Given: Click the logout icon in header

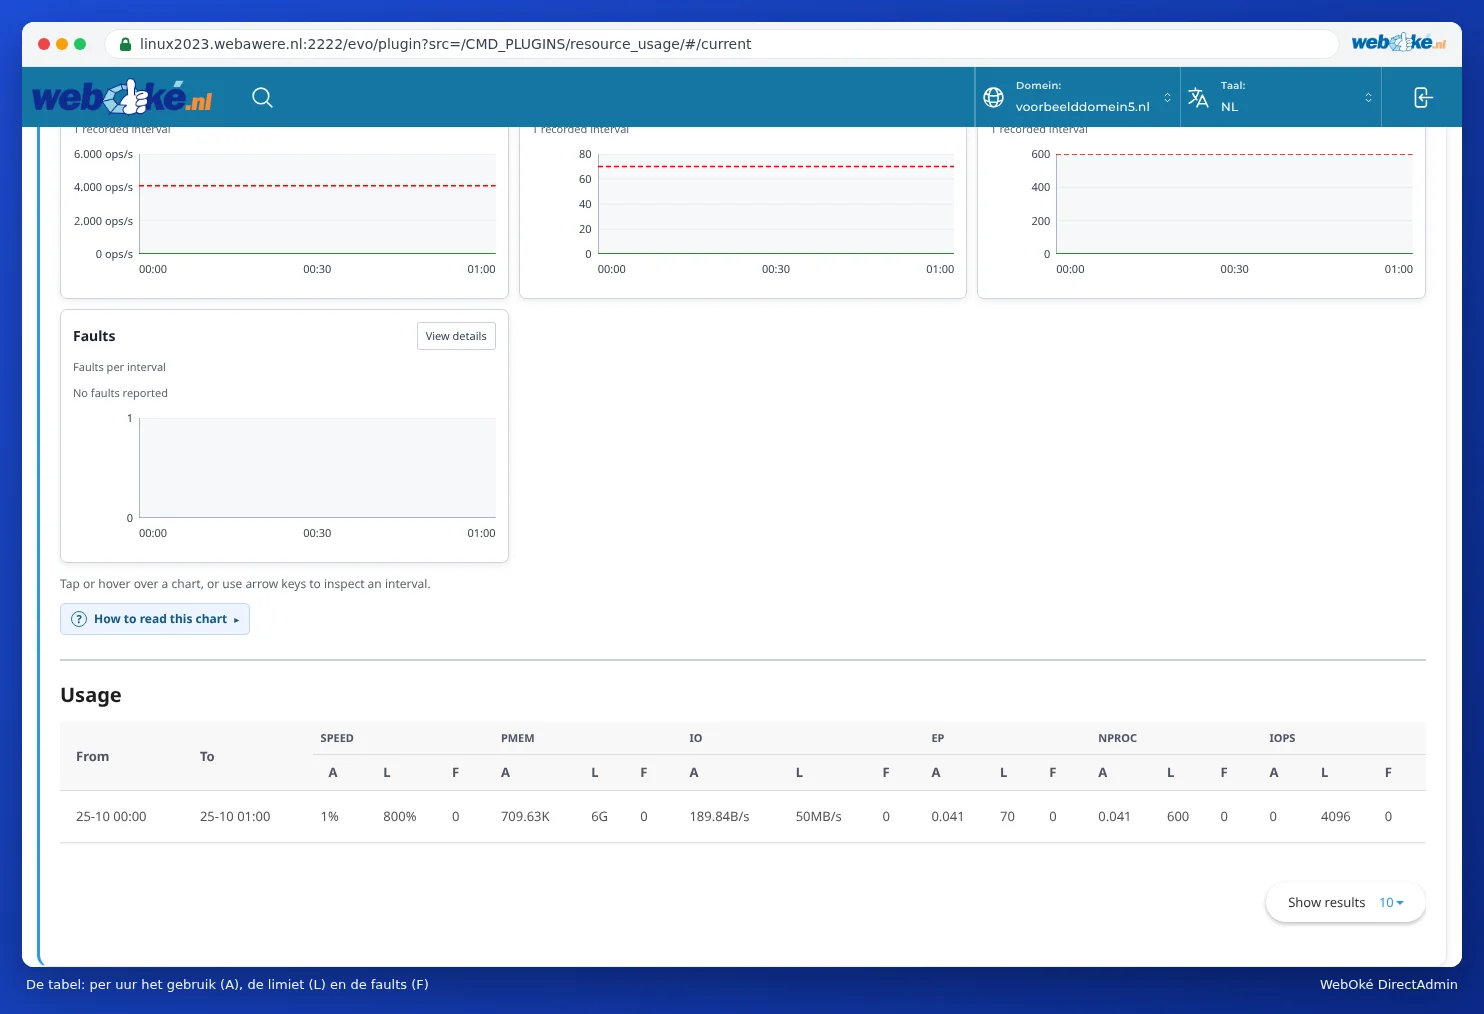Looking at the screenshot, I should click(x=1423, y=97).
